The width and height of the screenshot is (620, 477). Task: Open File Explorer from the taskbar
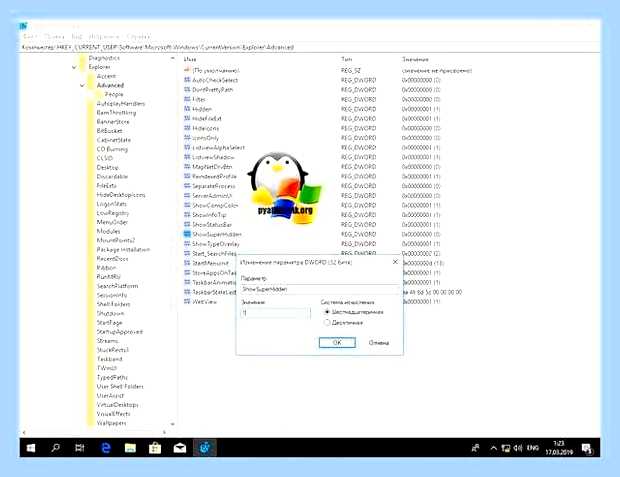click(x=130, y=448)
